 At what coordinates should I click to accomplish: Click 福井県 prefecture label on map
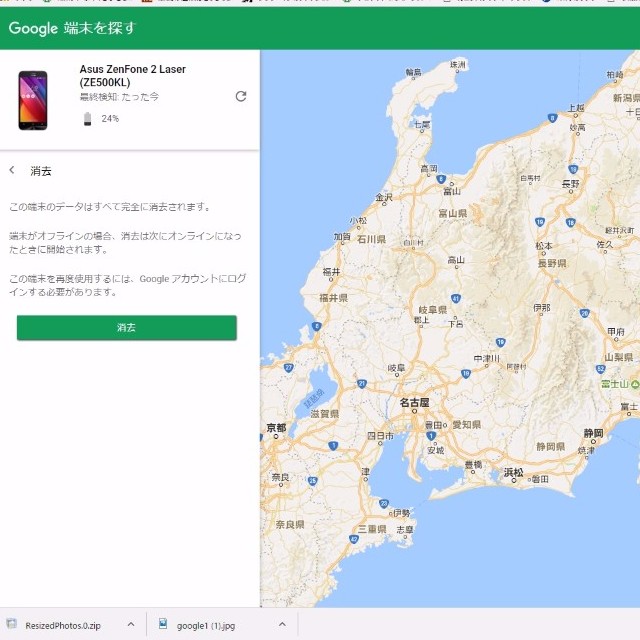coord(333,298)
